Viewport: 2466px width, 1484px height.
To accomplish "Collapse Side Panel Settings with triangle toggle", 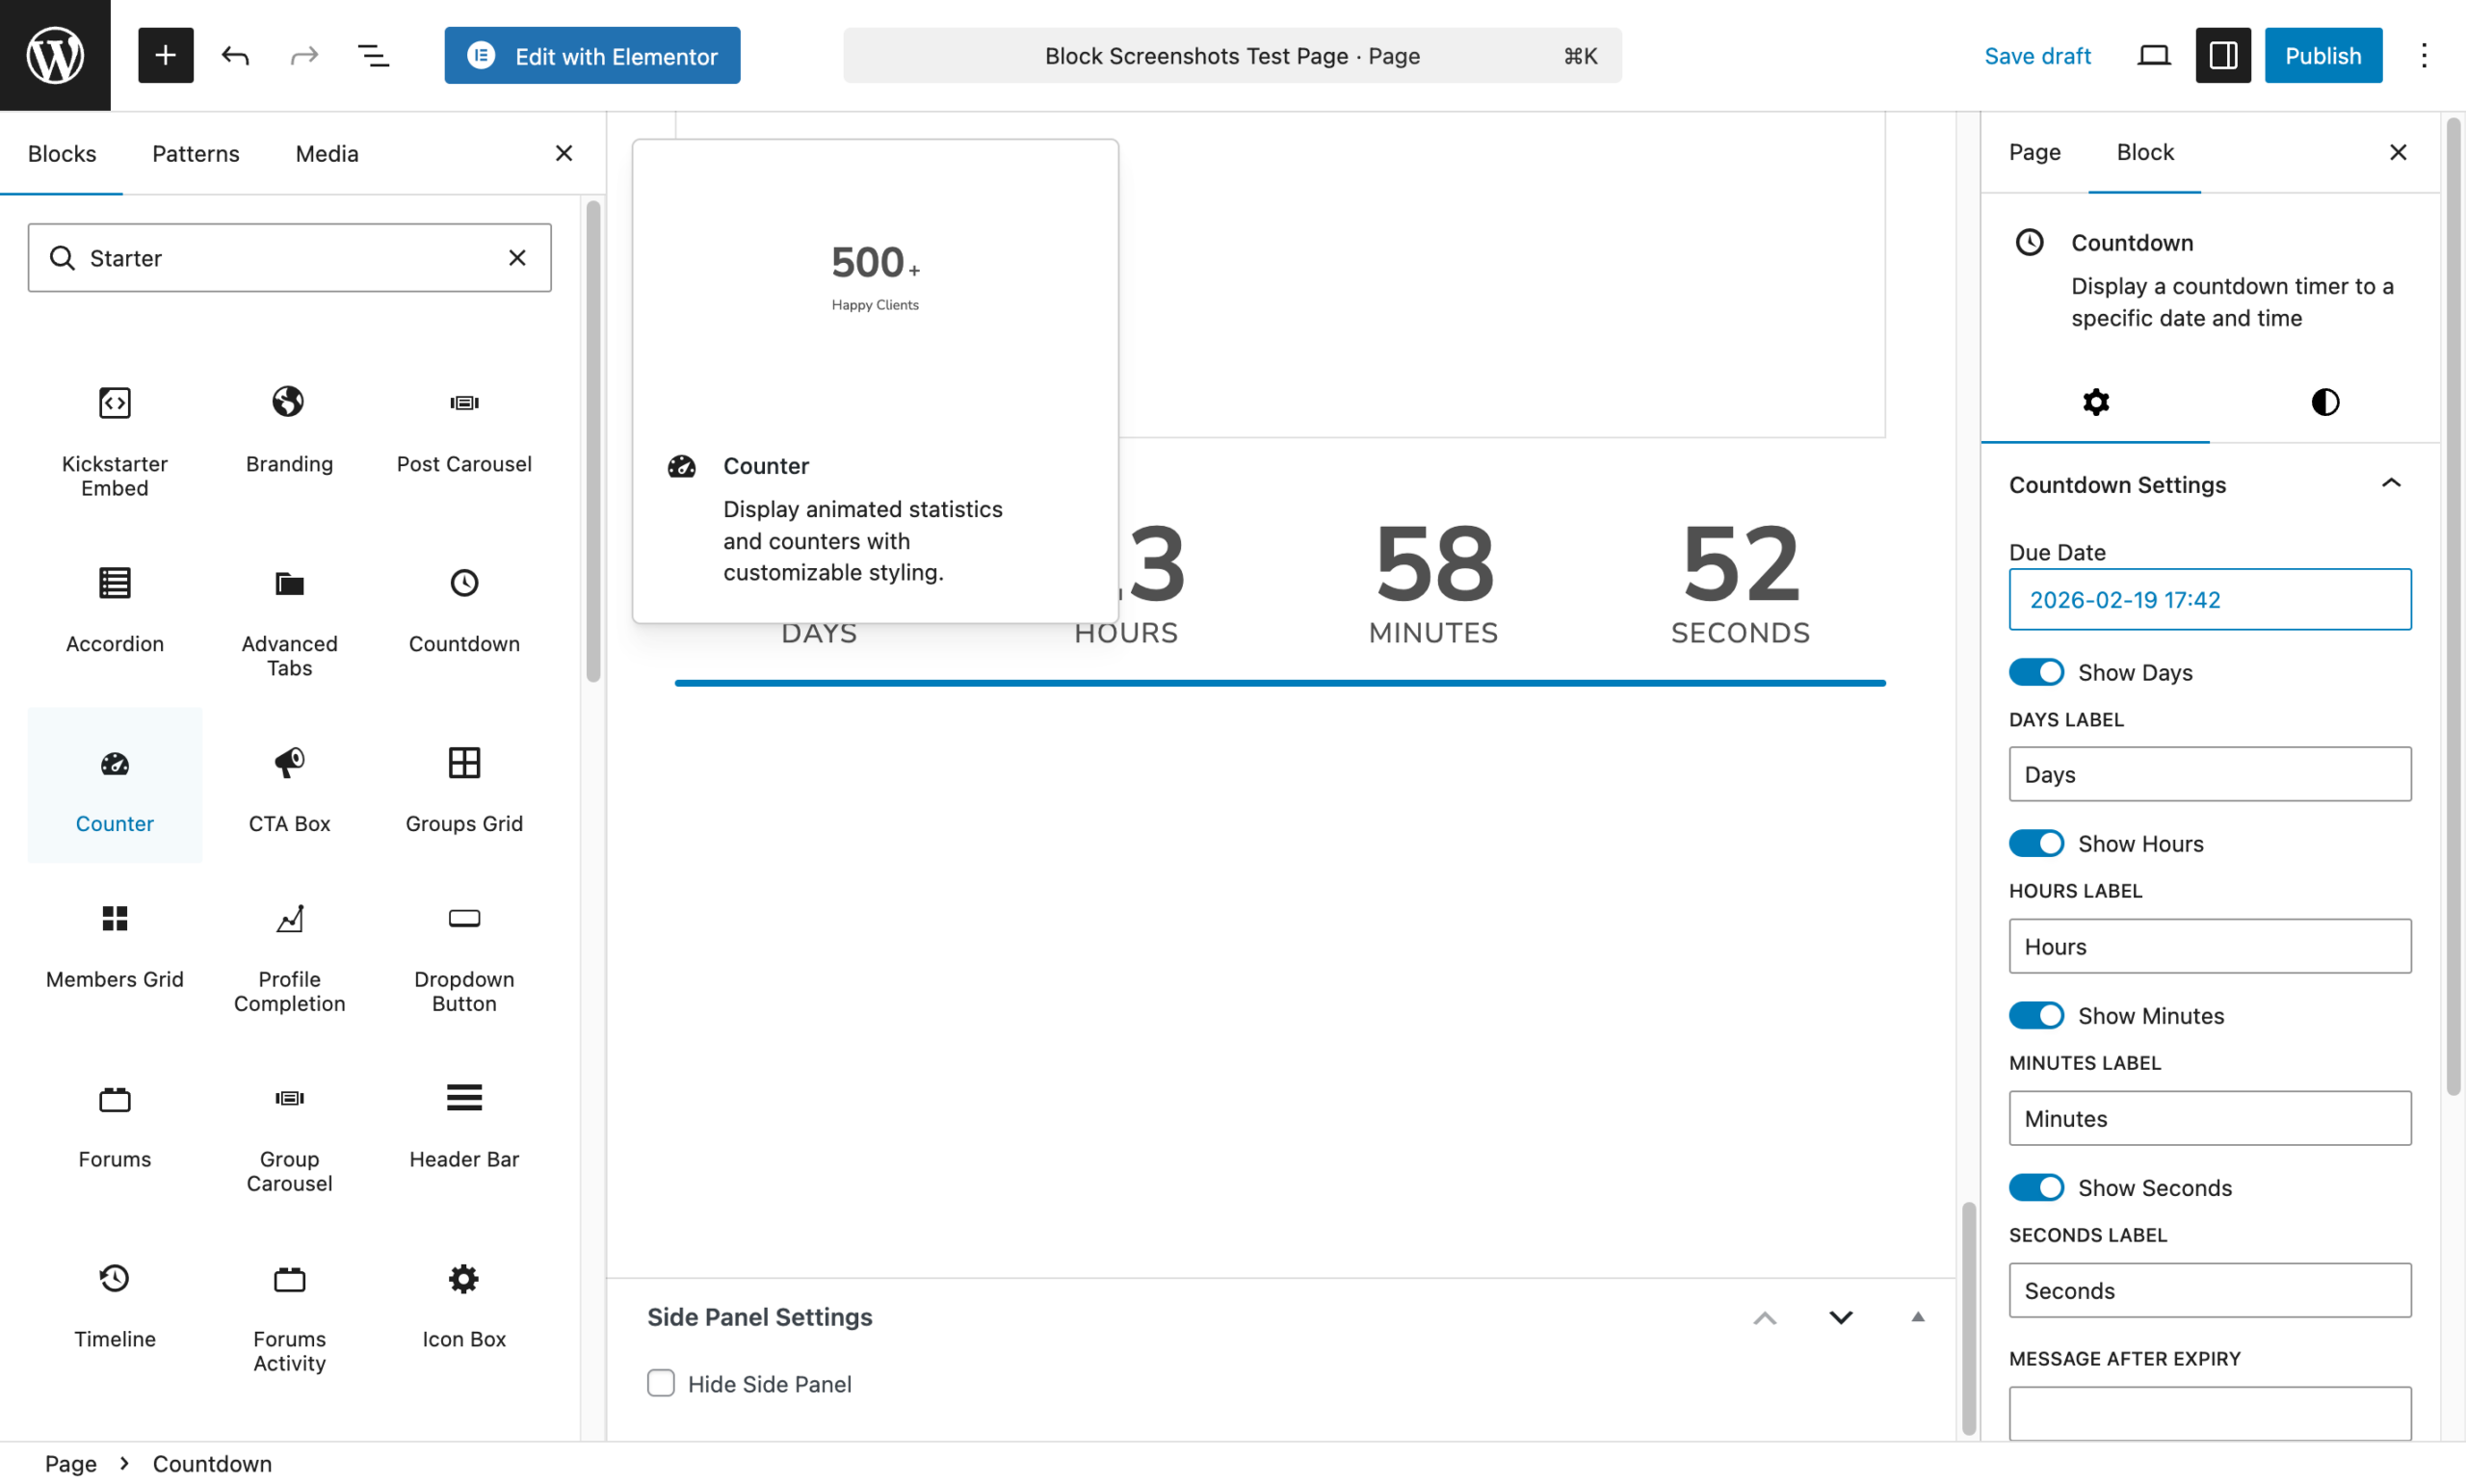I will (x=1918, y=1317).
